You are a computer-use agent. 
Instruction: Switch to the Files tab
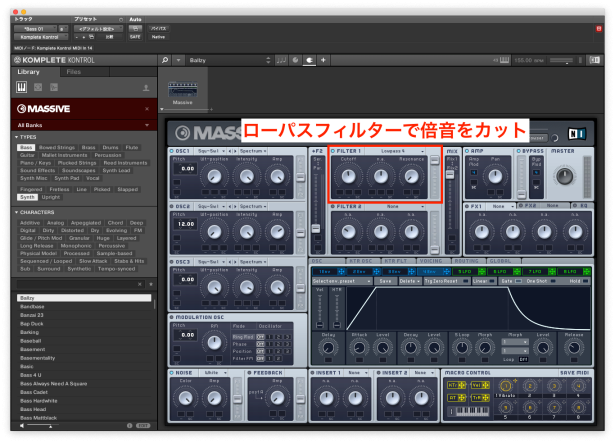pyautogui.click(x=74, y=72)
